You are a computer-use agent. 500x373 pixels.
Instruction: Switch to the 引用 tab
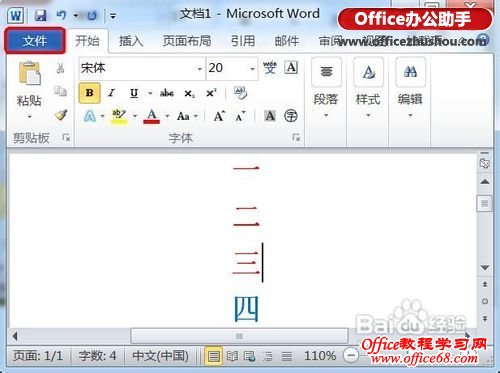(x=243, y=41)
